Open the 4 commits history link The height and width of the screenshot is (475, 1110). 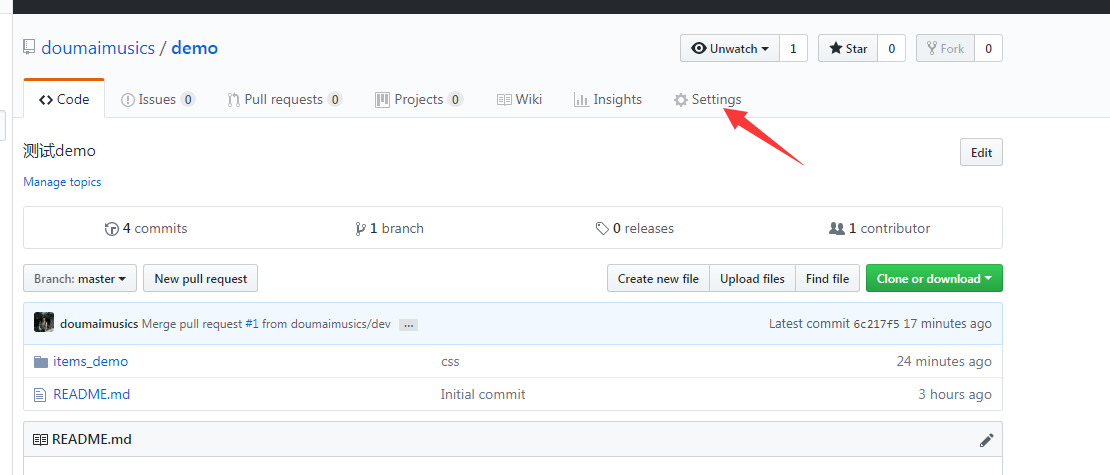[x=146, y=228]
